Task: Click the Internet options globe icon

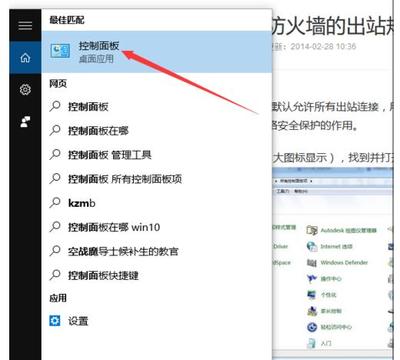Action: click(312, 247)
